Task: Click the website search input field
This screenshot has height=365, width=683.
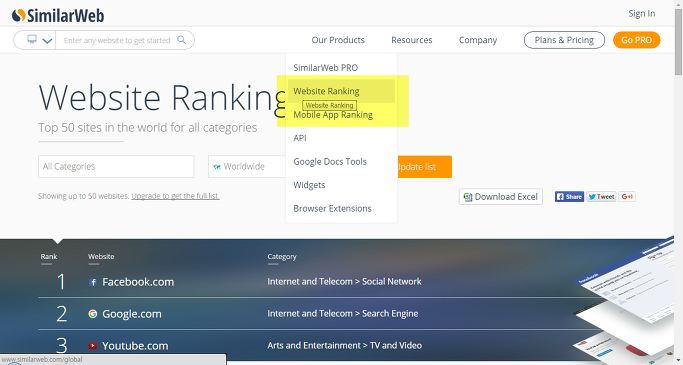Action: coord(117,40)
